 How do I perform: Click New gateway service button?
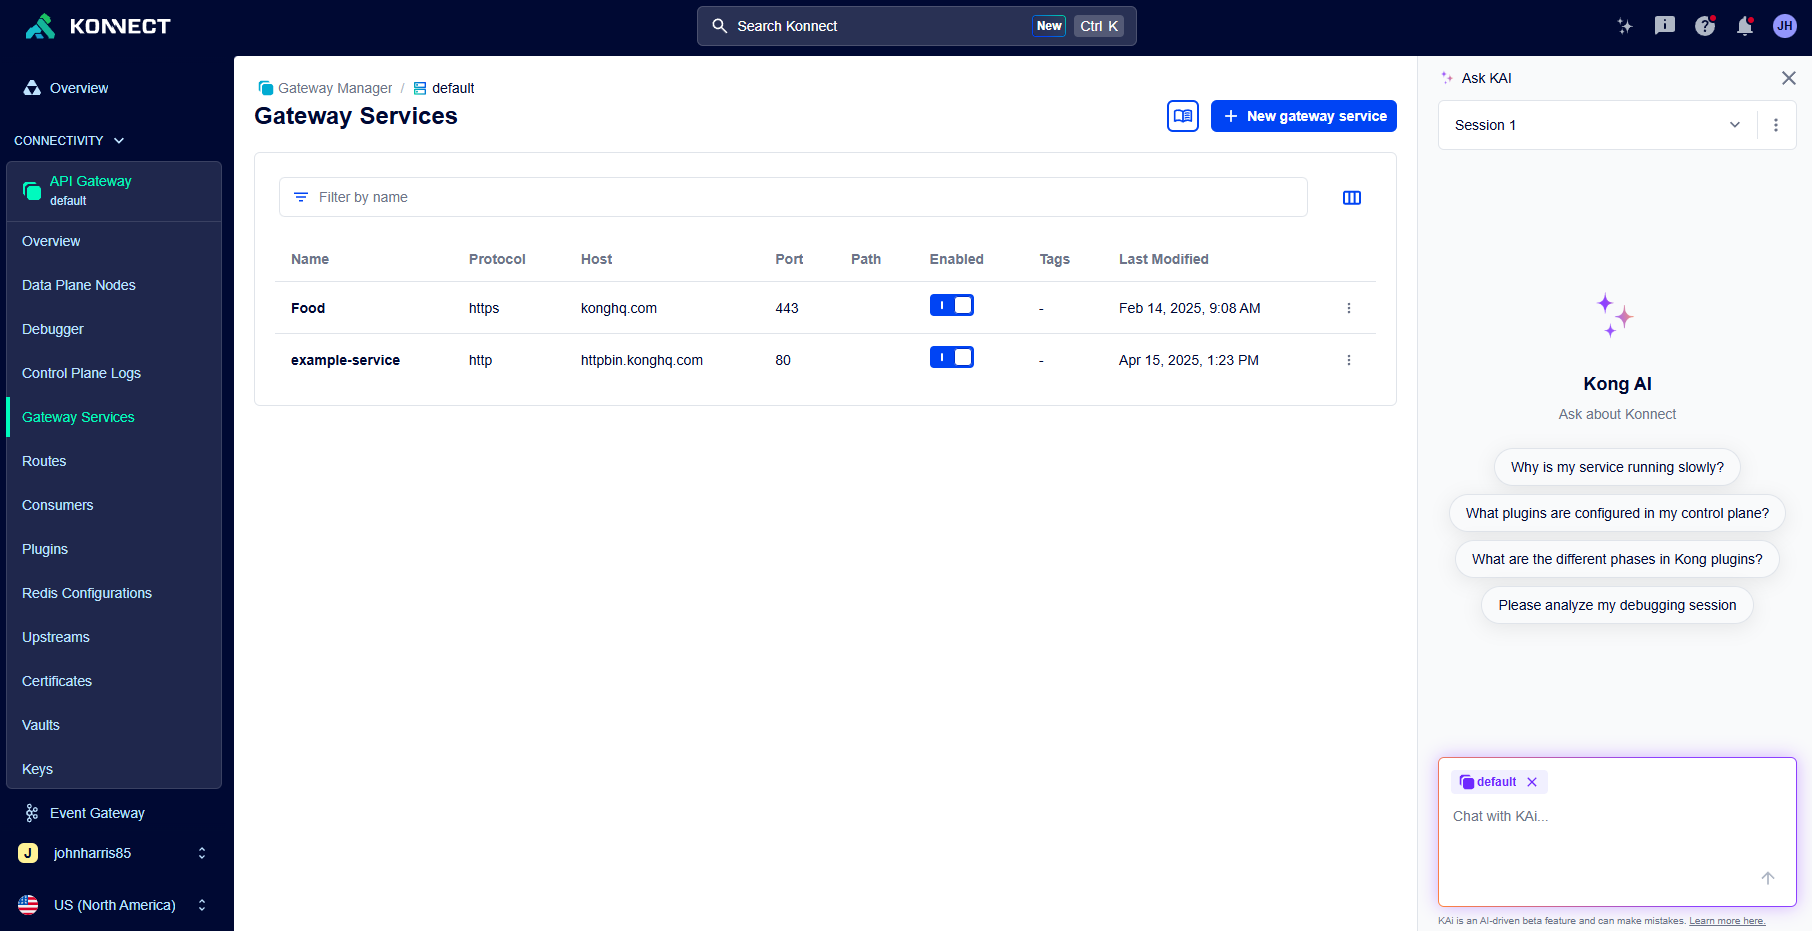1303,116
